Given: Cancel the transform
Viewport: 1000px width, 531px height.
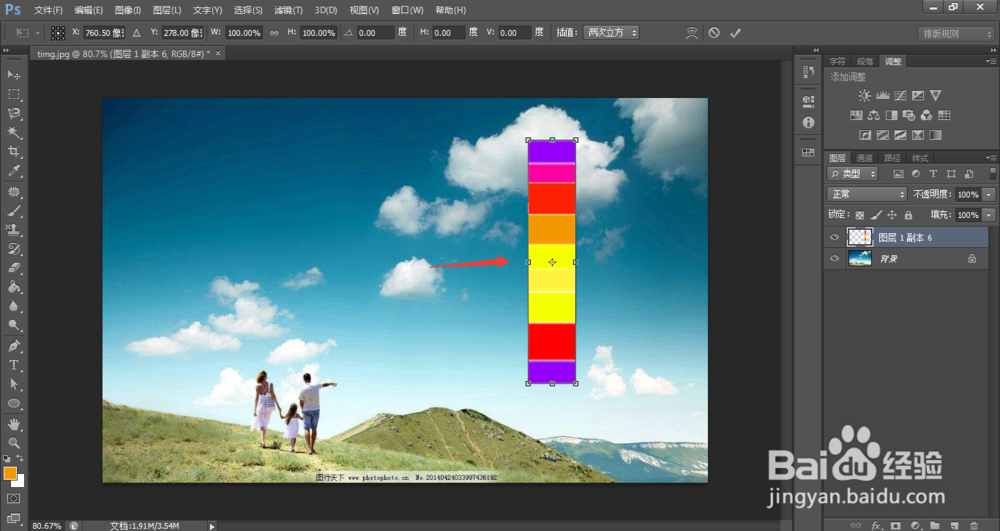Looking at the screenshot, I should [714, 33].
